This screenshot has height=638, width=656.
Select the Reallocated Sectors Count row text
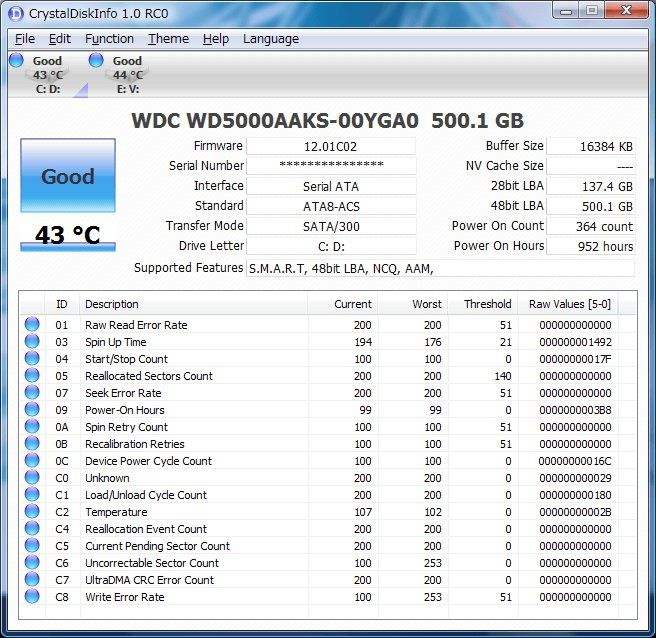point(149,376)
